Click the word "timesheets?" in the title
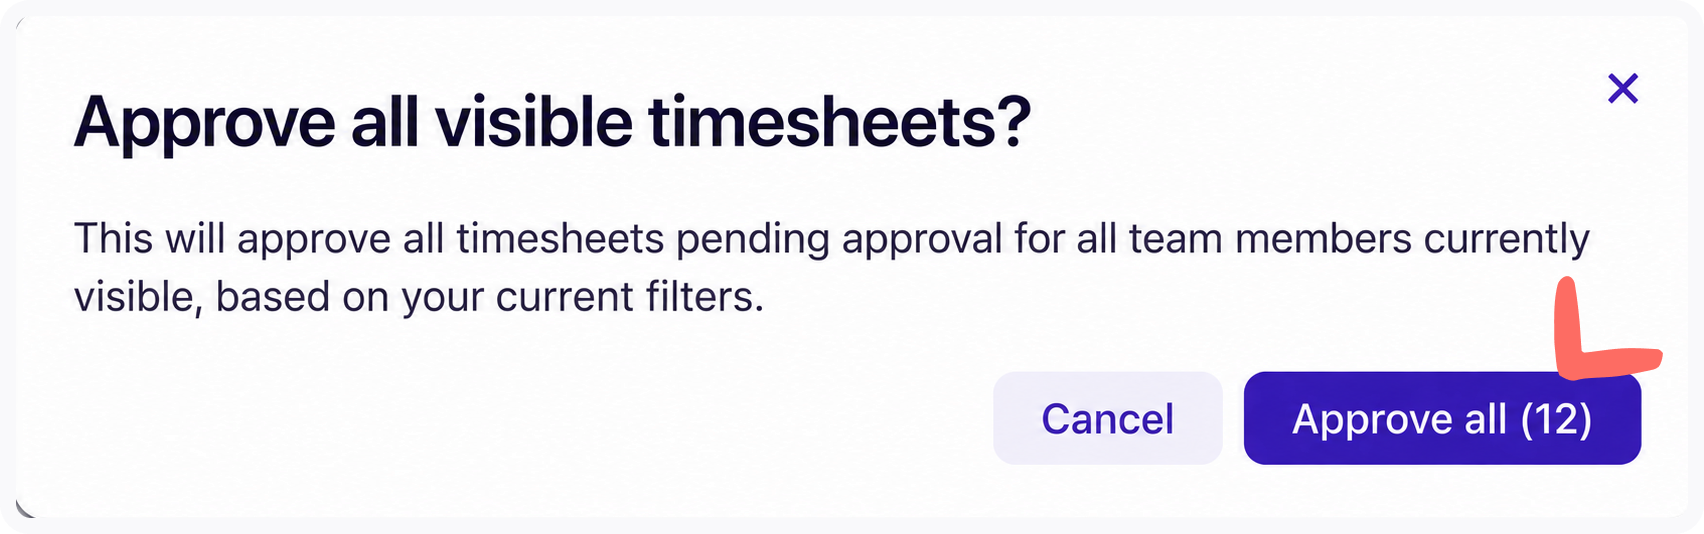Screen dimensions: 1704x534 tap(840, 122)
